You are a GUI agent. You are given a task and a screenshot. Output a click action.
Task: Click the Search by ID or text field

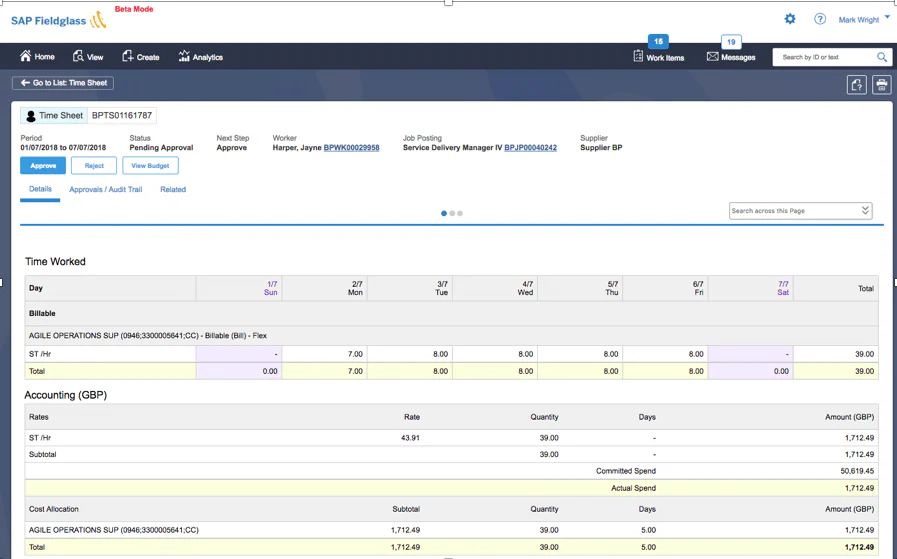(x=824, y=57)
